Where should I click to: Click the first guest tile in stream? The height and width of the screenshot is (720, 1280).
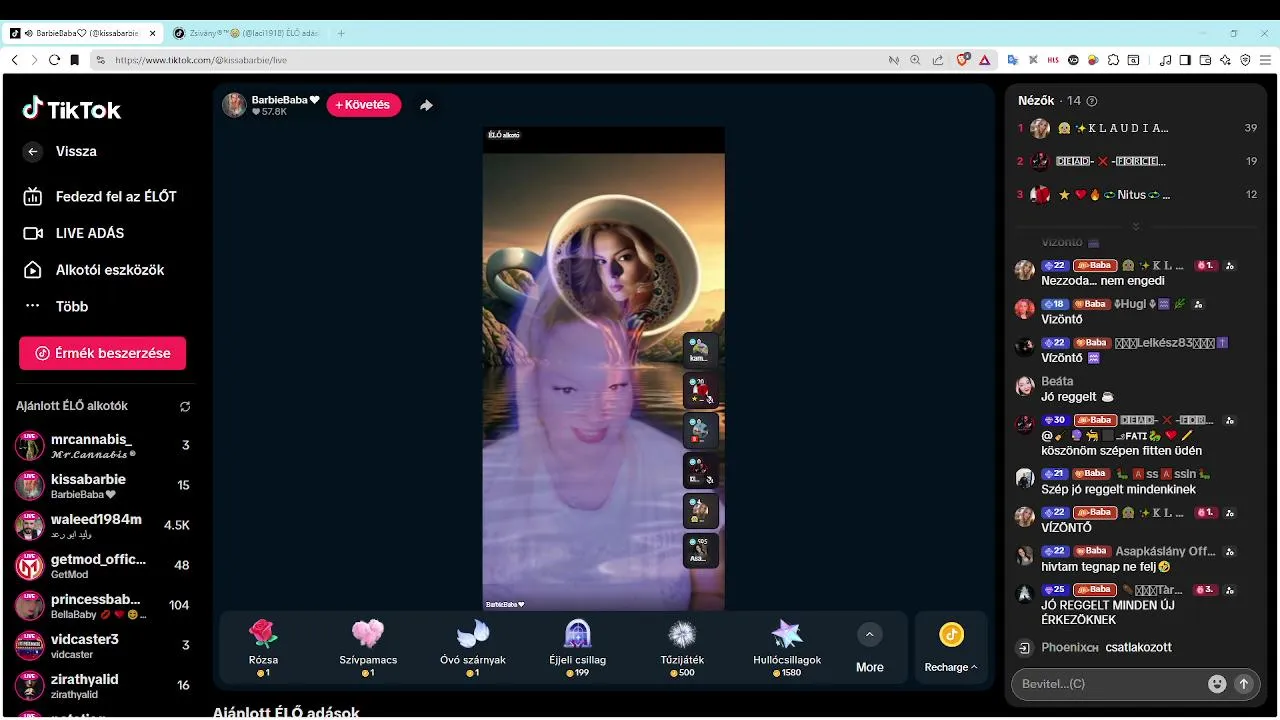[x=700, y=350]
